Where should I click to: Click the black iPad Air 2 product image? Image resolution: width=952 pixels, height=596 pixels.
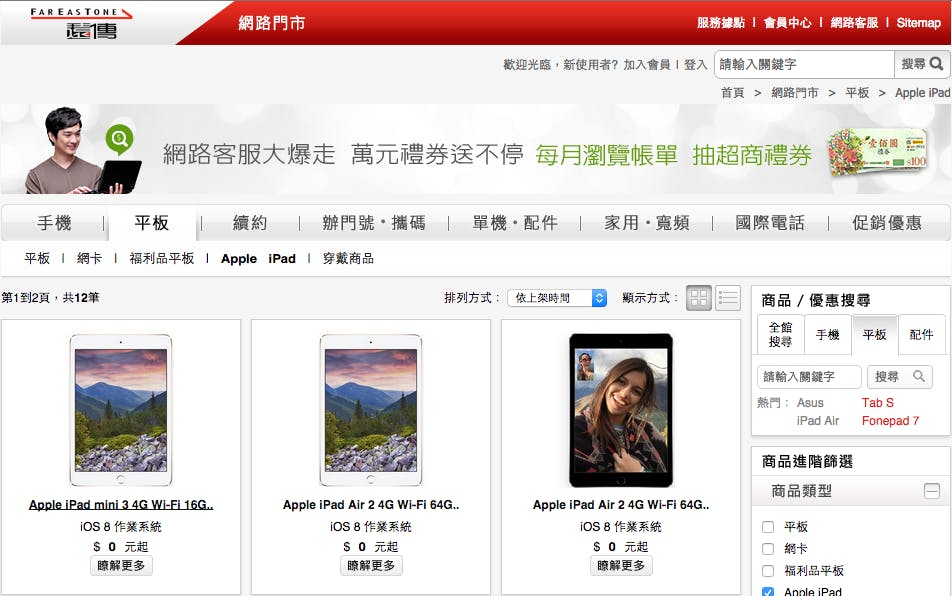[x=620, y=410]
